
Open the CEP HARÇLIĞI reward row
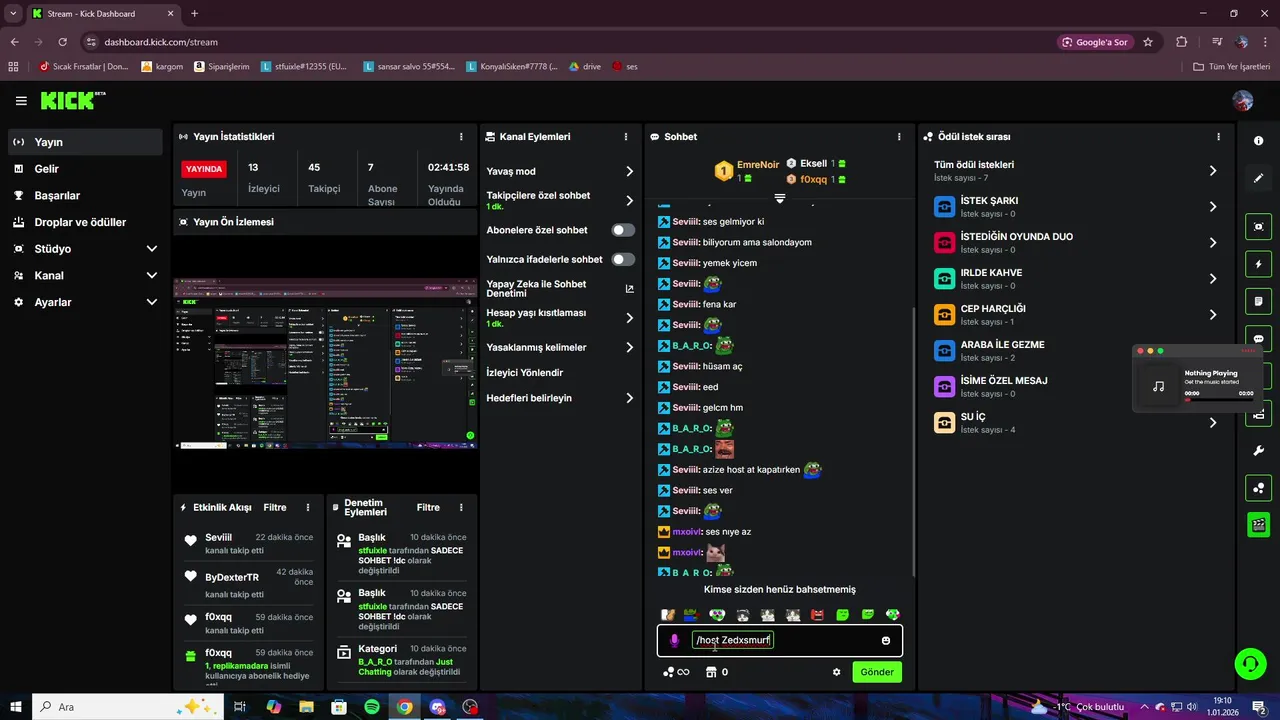[x=1077, y=314]
